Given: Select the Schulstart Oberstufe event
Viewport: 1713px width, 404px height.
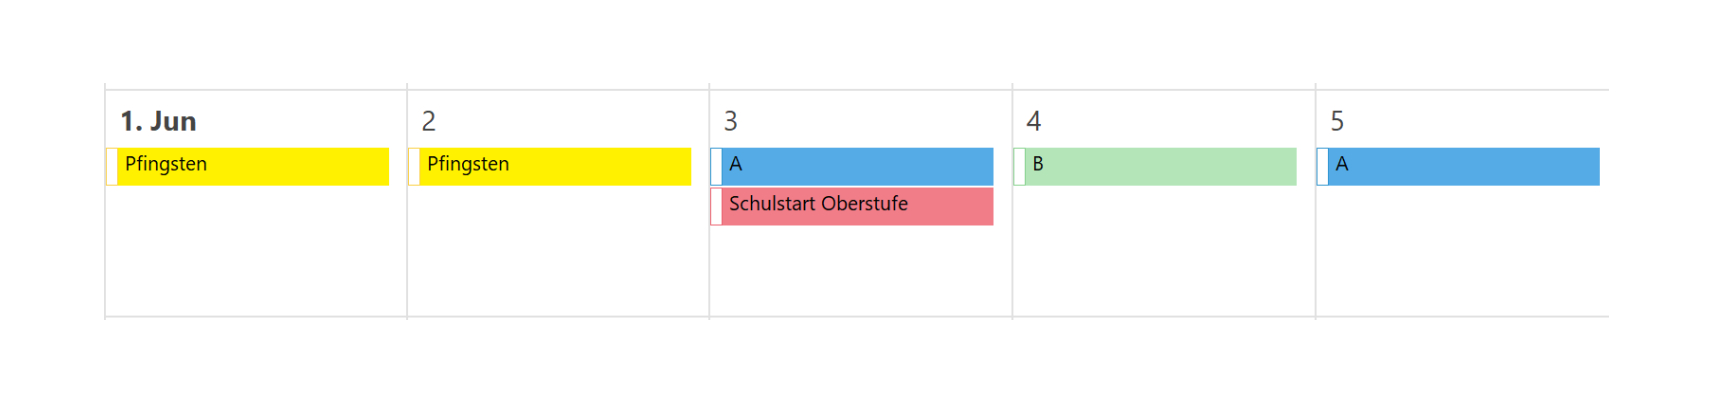Looking at the screenshot, I should click(856, 206).
